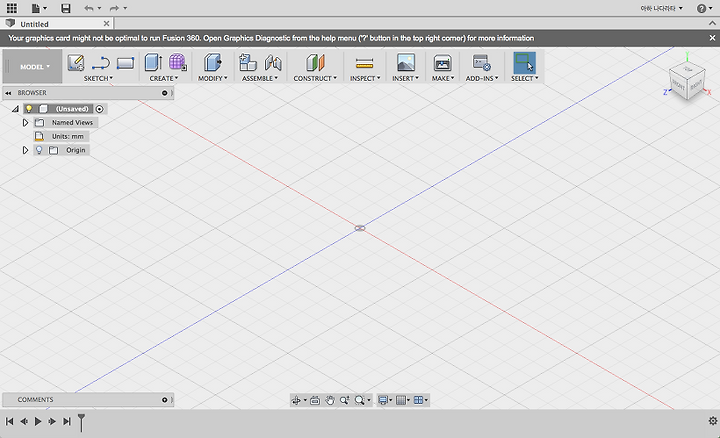The width and height of the screenshot is (720, 438).
Task: Click the 3D Print make icon
Action: click(x=442, y=62)
